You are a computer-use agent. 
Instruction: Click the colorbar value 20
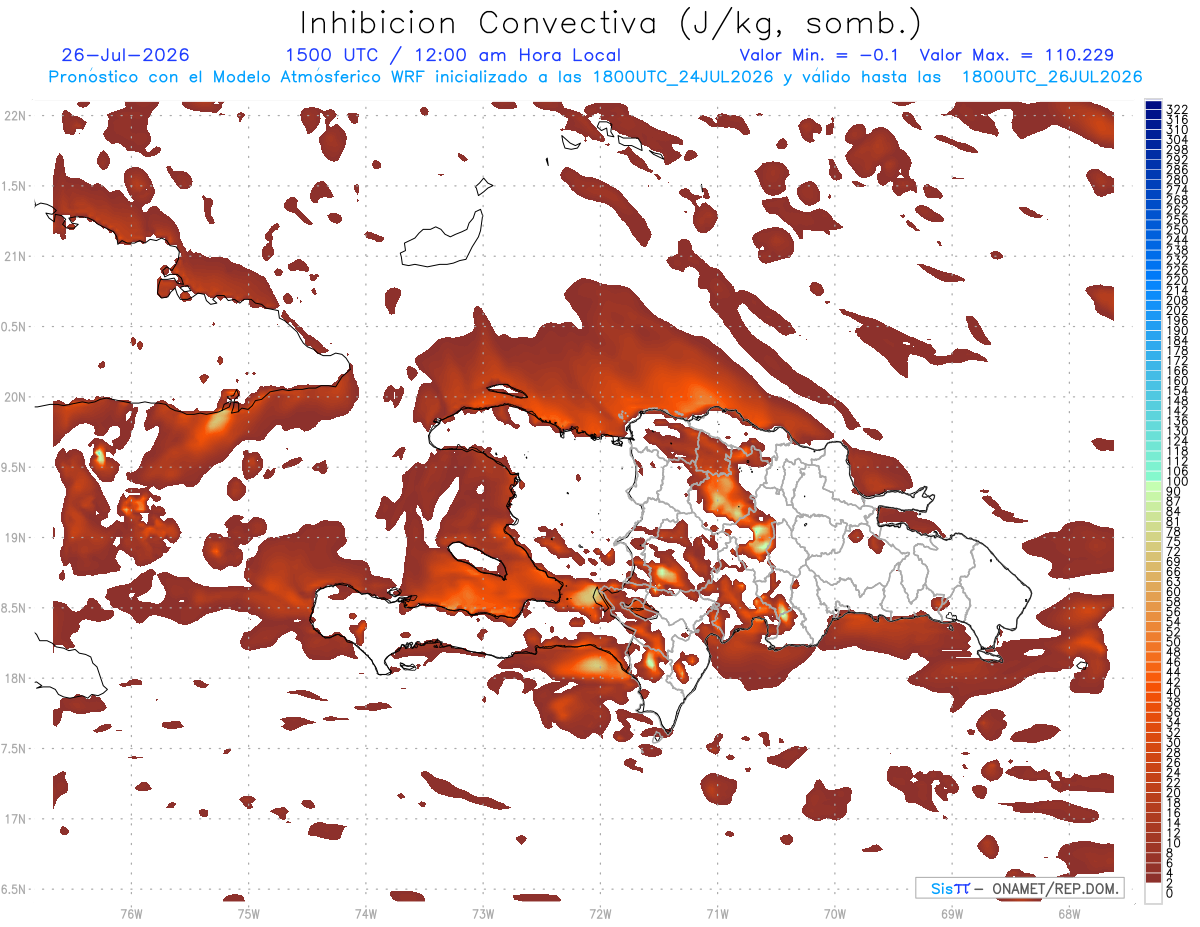click(1173, 793)
